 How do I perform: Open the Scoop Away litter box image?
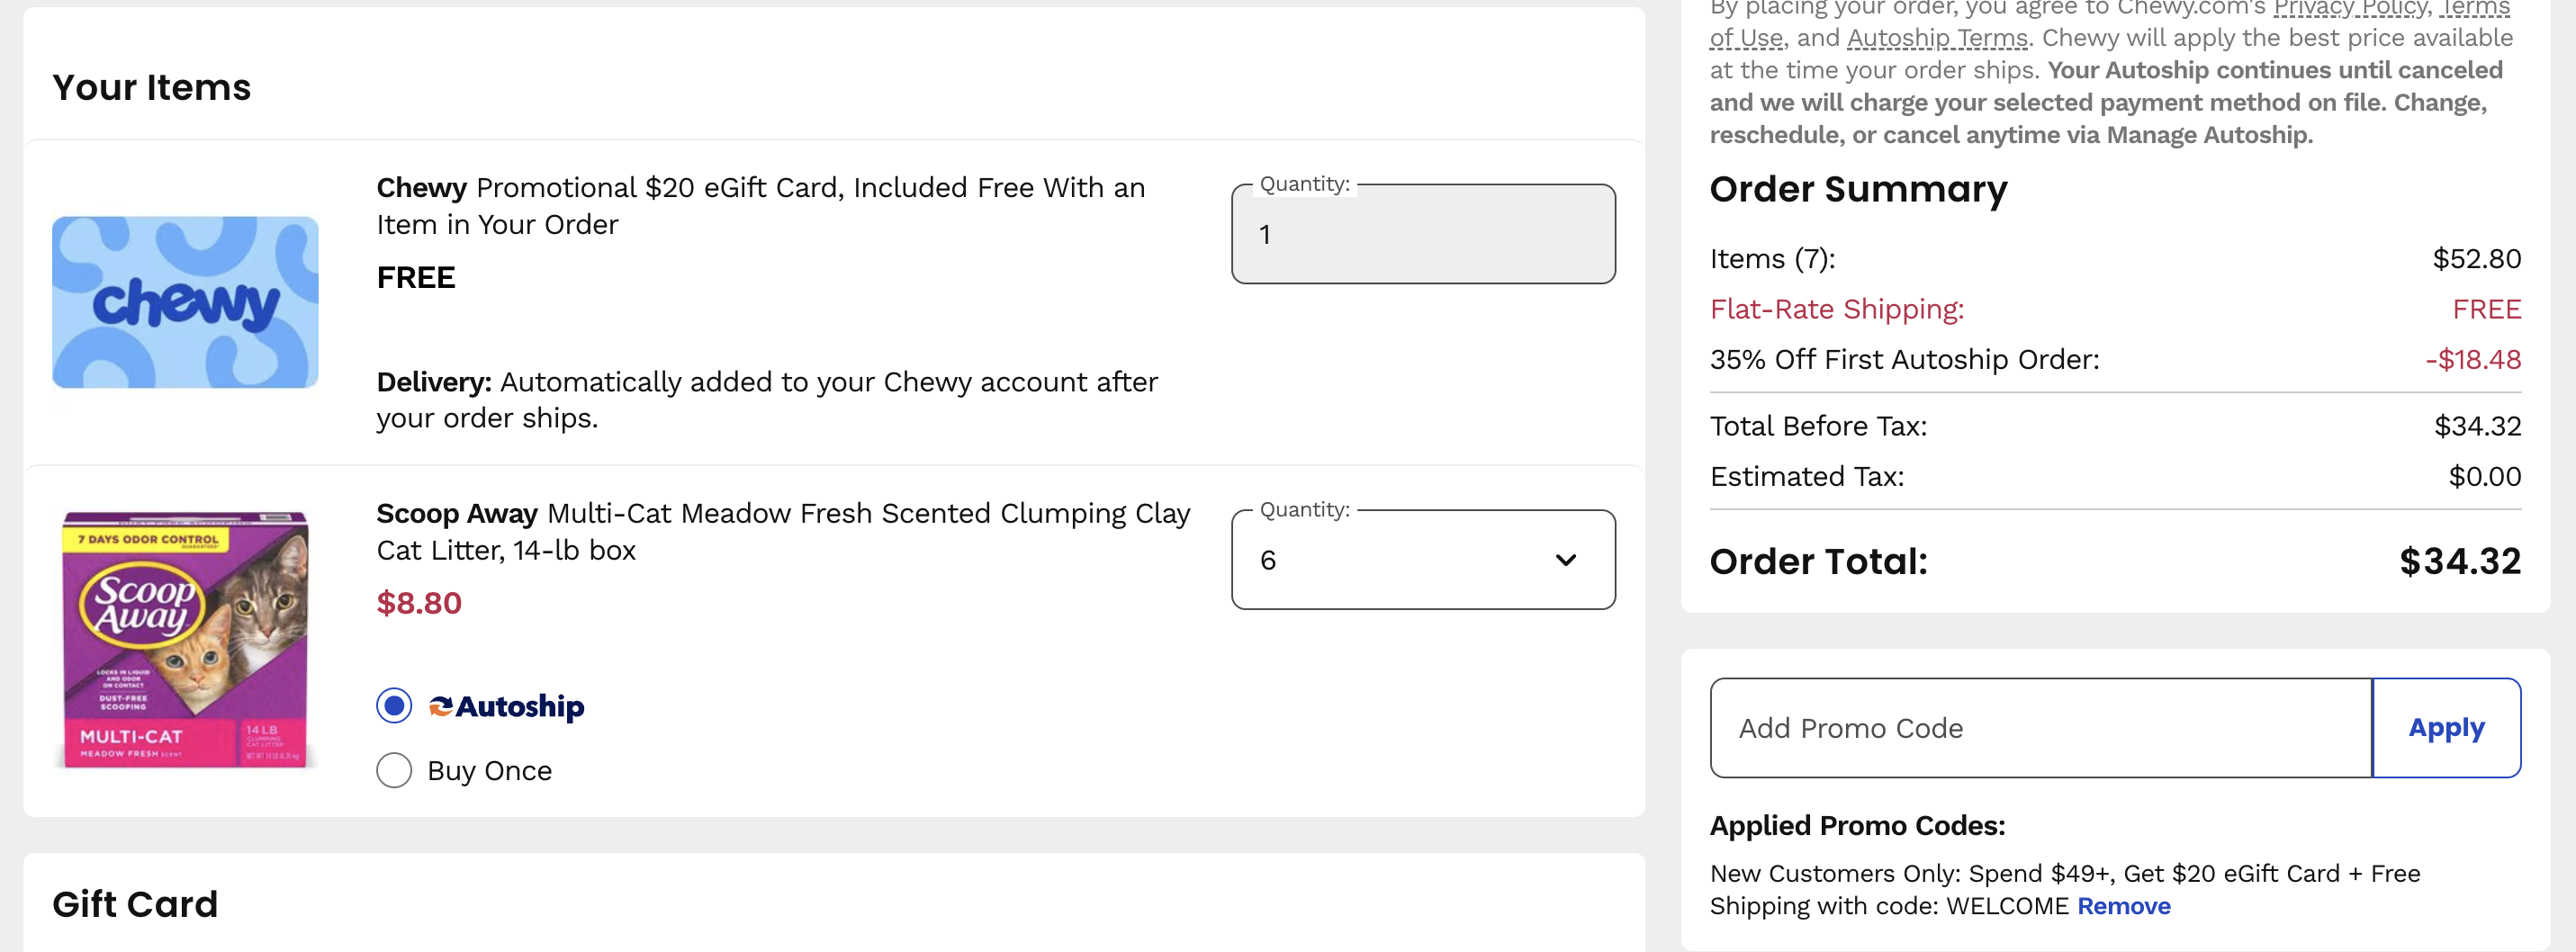tap(185, 639)
